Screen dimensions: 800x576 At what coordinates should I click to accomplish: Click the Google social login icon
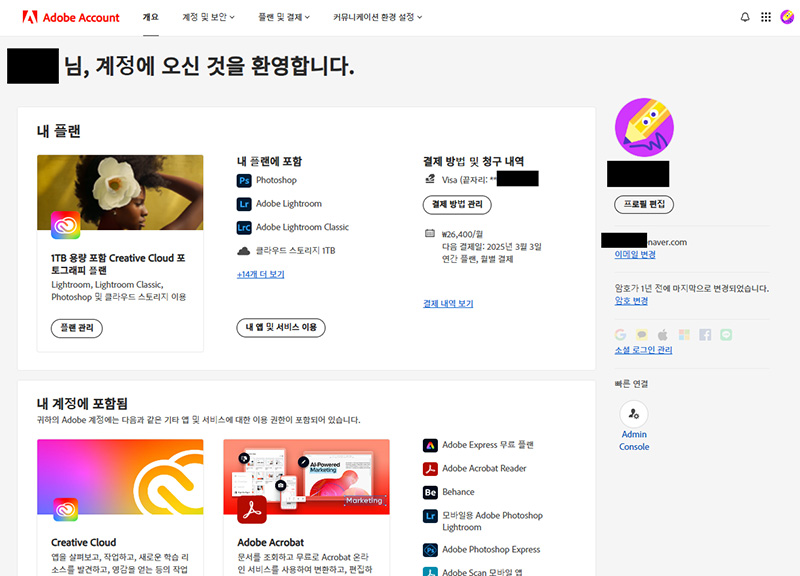tap(620, 335)
